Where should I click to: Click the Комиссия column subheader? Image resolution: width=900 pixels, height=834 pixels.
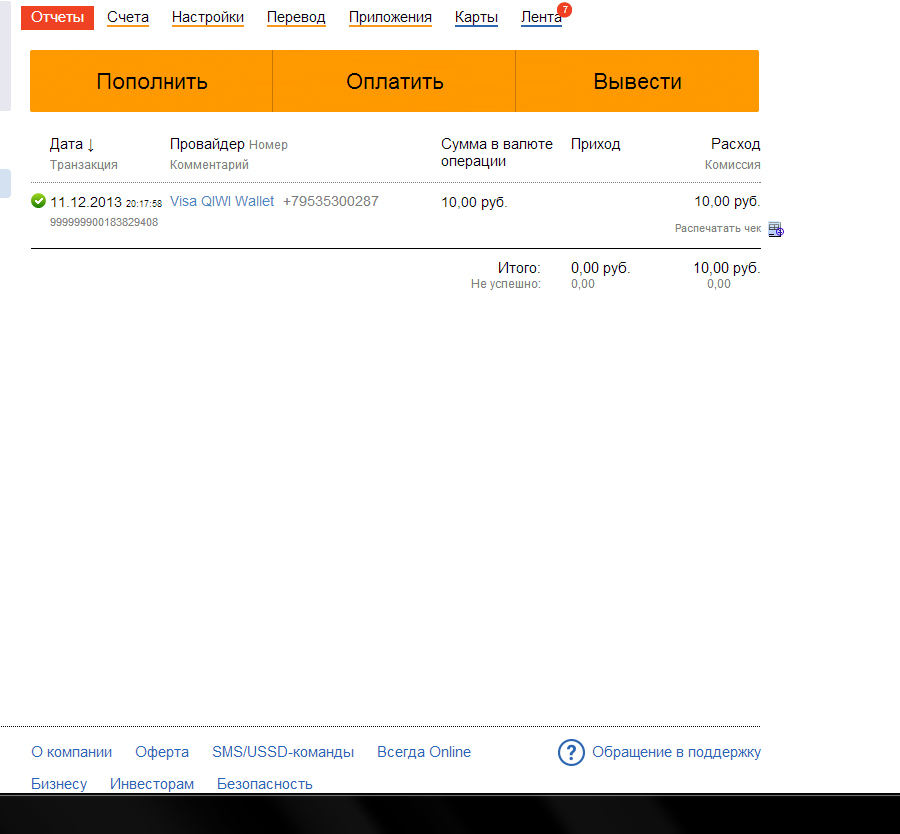pyautogui.click(x=733, y=165)
